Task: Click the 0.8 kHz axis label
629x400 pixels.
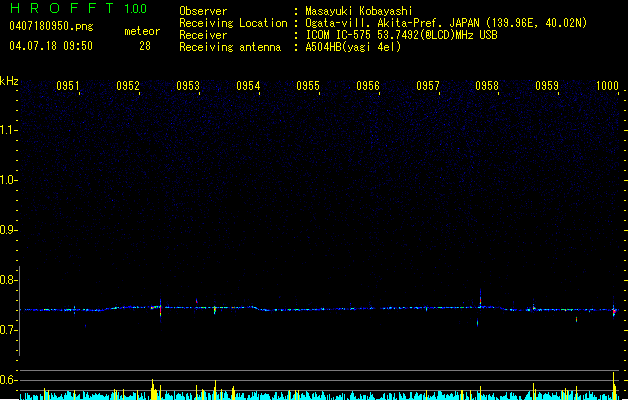Action: pos(8,280)
